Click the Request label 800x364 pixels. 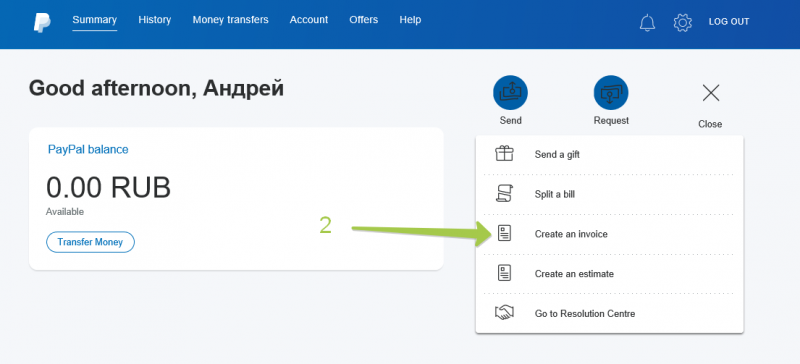[x=611, y=120]
